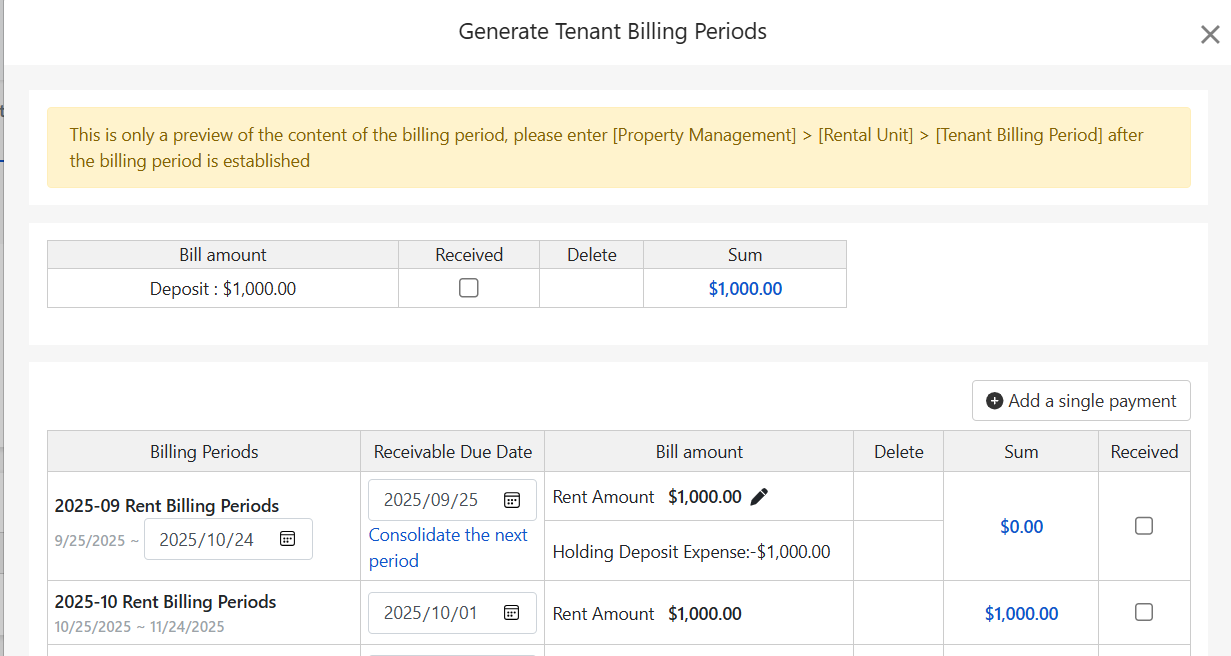1231x656 pixels.
Task: Mark 2025-09 rent billing period as received
Action: click(x=1144, y=526)
